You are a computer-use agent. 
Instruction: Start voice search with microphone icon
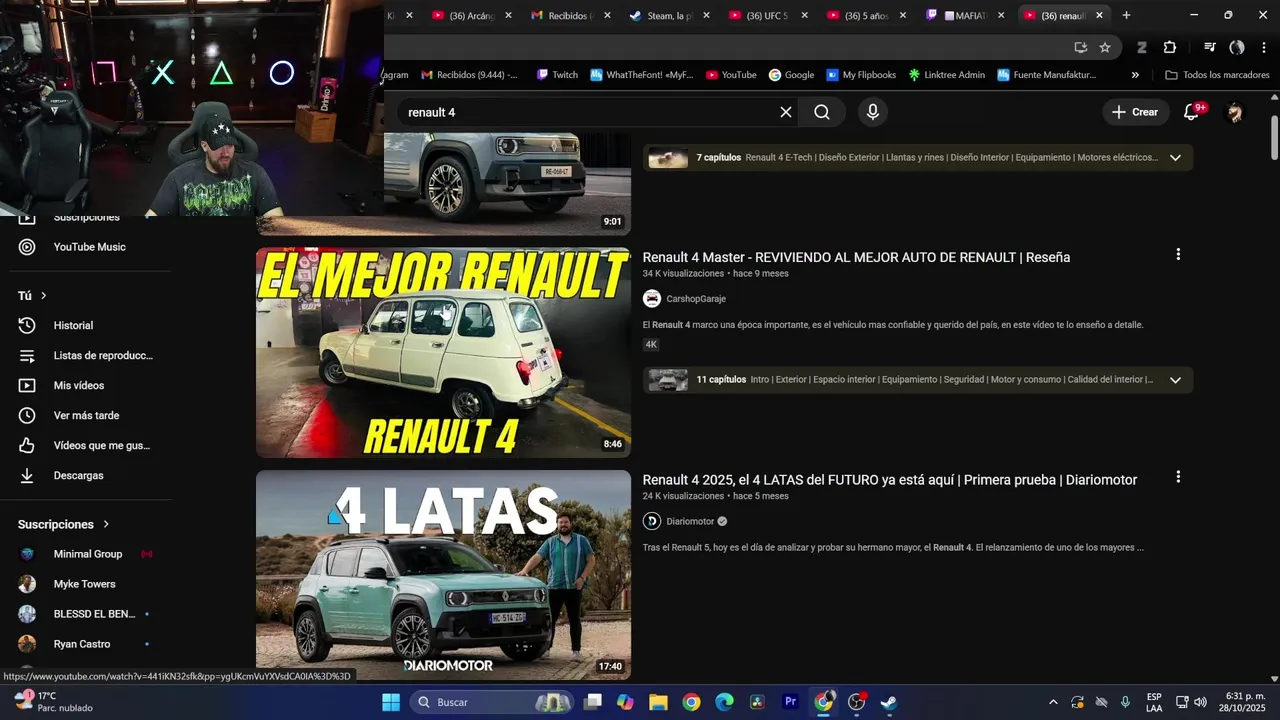point(873,112)
